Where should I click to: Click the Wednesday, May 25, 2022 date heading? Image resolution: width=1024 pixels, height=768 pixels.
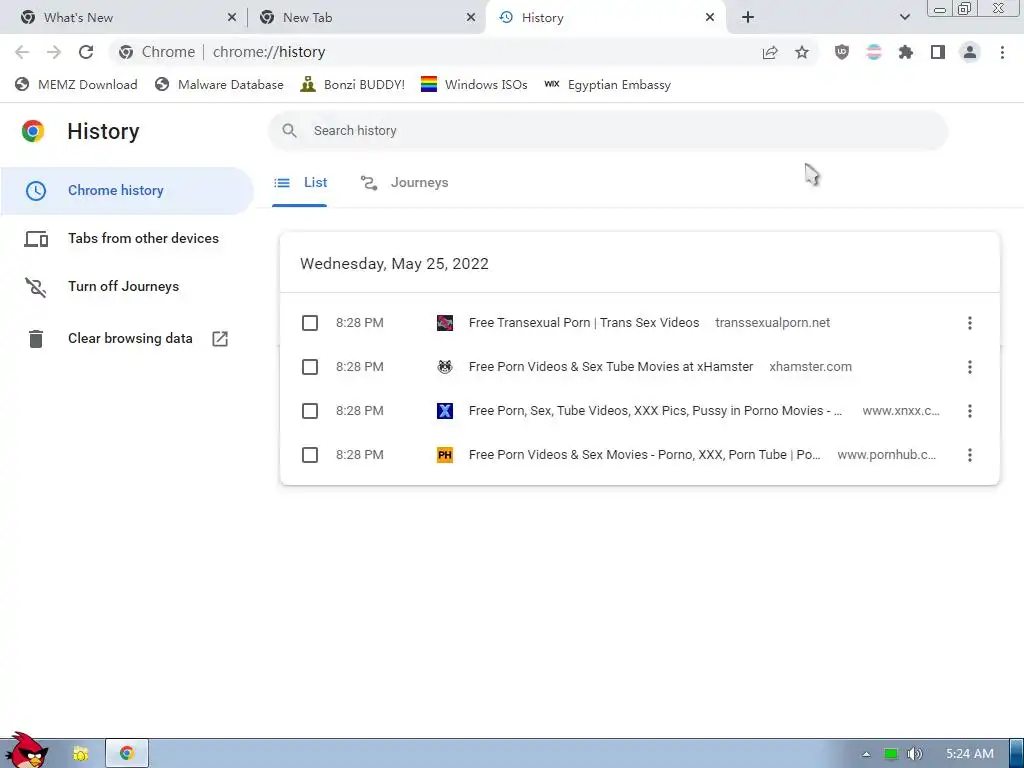click(x=394, y=264)
